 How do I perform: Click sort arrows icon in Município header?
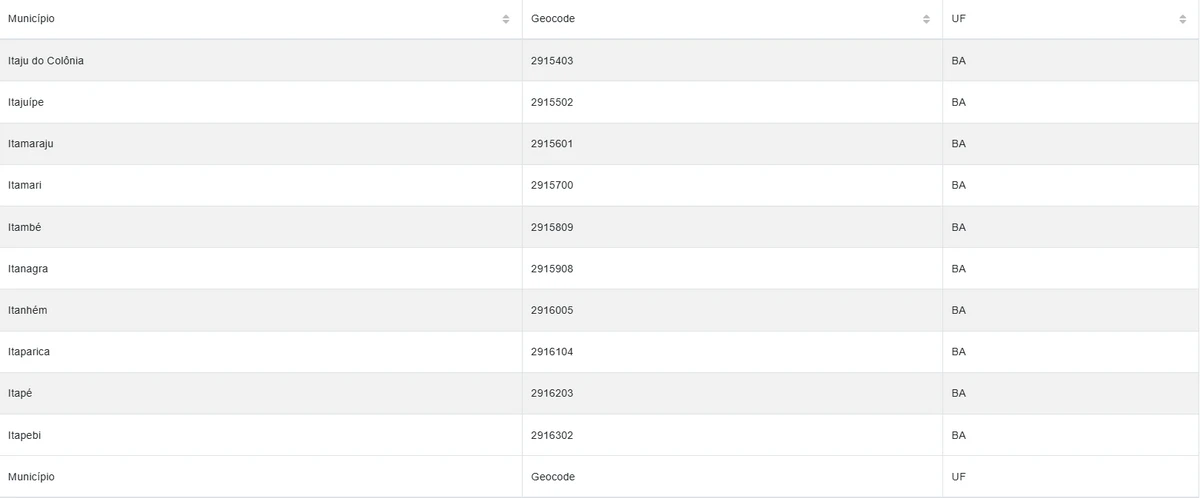(x=506, y=19)
